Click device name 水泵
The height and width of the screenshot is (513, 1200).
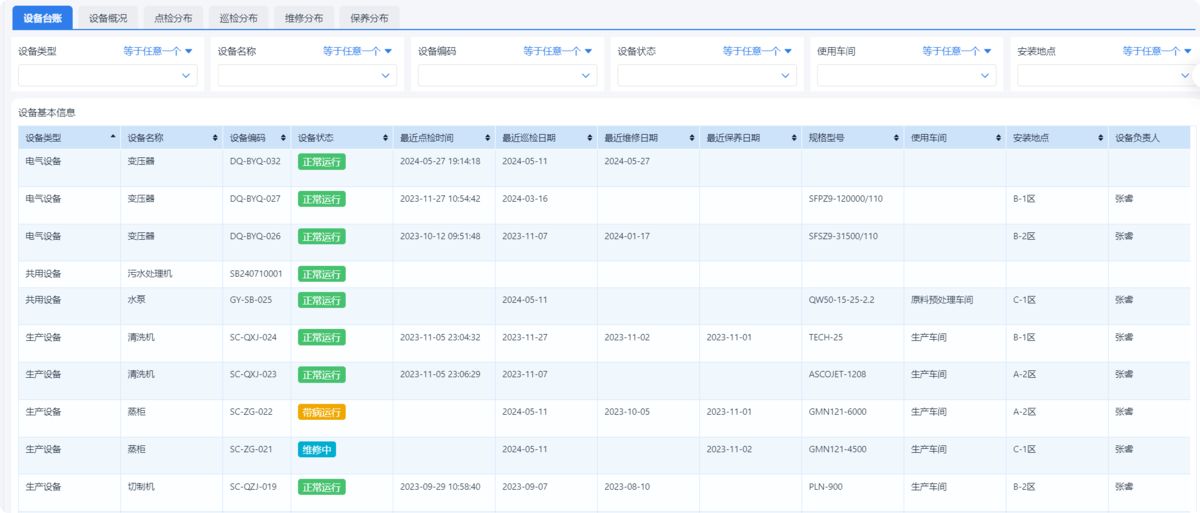(x=137, y=299)
